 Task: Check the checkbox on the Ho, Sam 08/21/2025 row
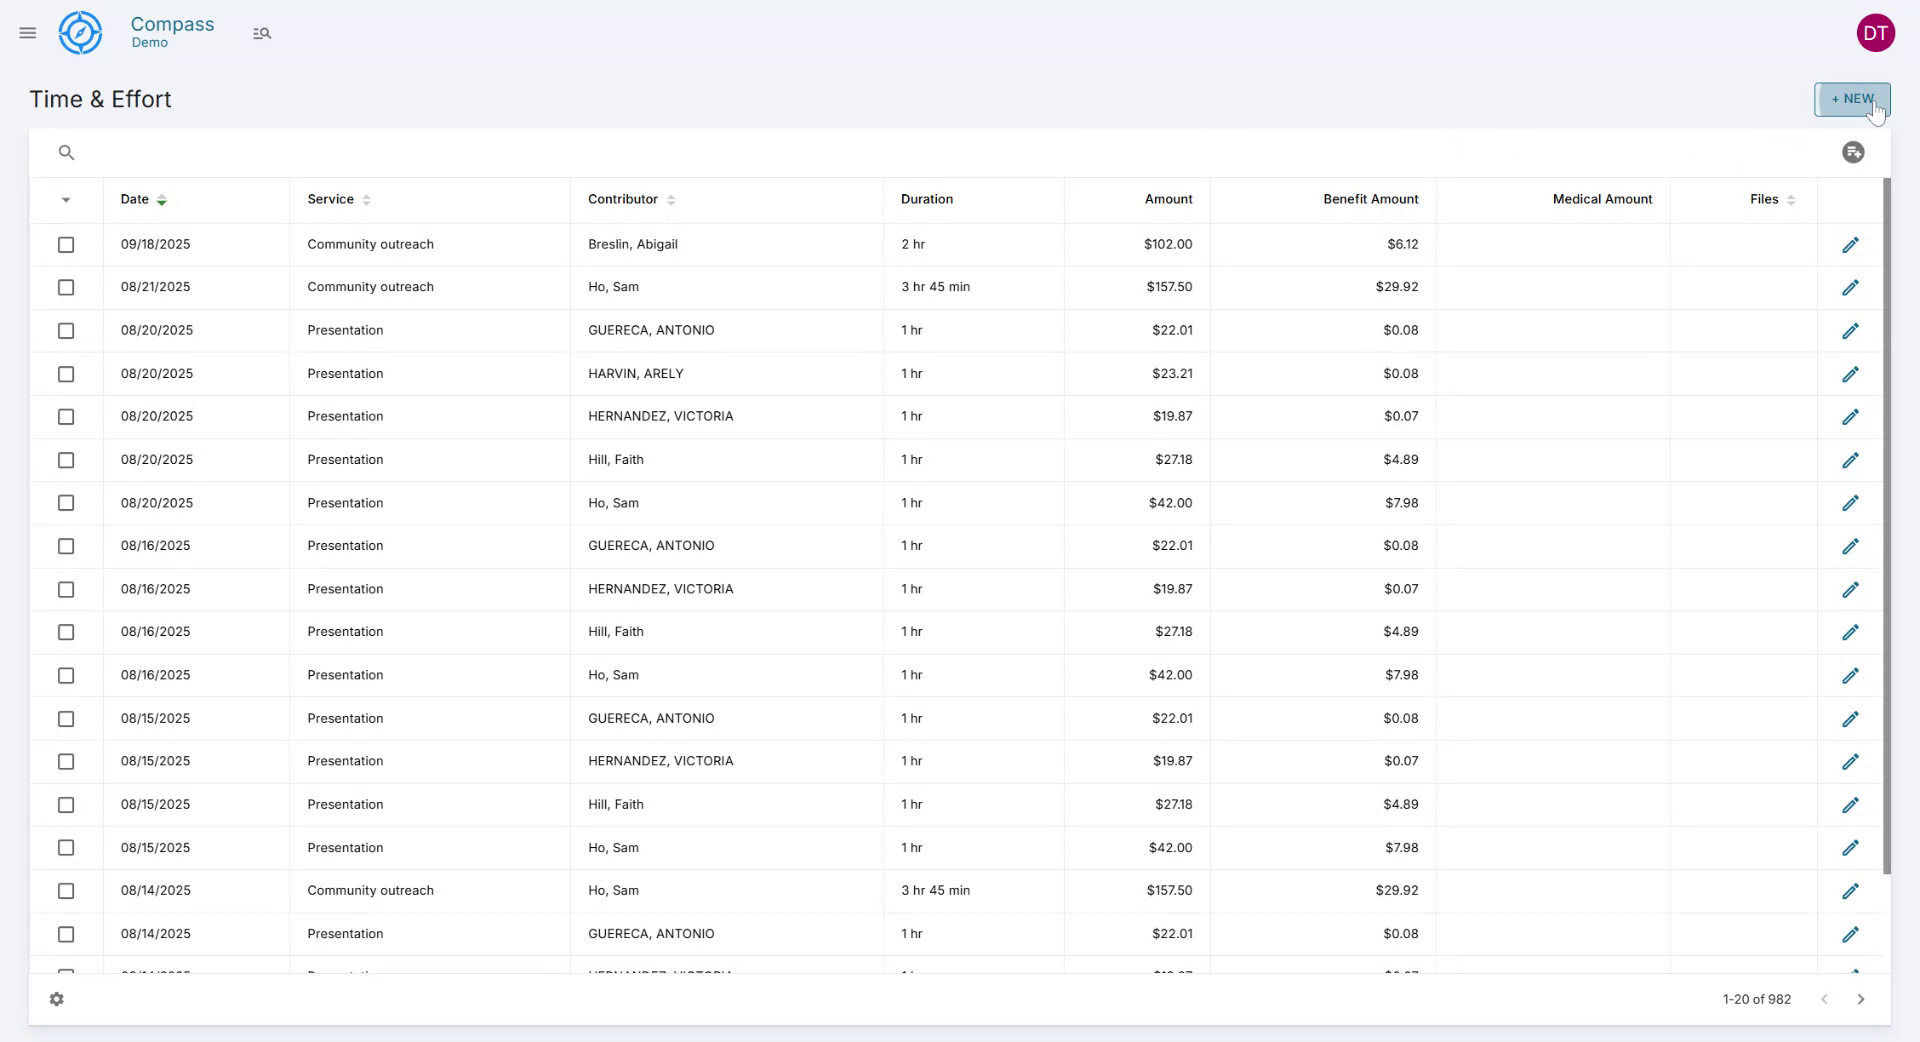66,287
